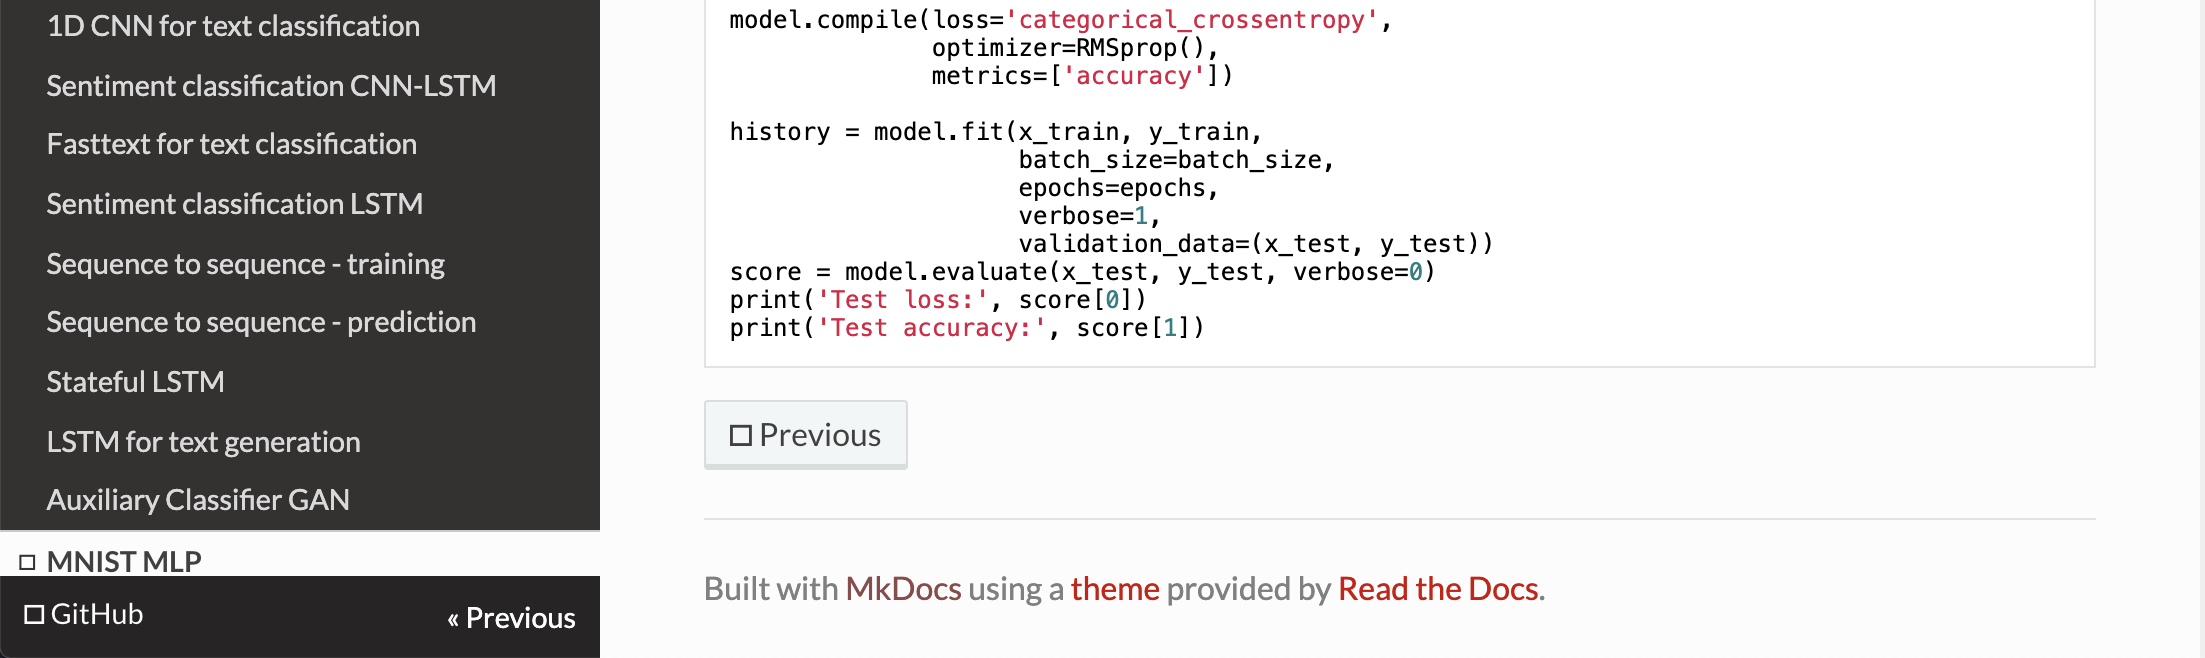Image resolution: width=2205 pixels, height=658 pixels.
Task: Select Fasttext for text classification
Action: 231,144
